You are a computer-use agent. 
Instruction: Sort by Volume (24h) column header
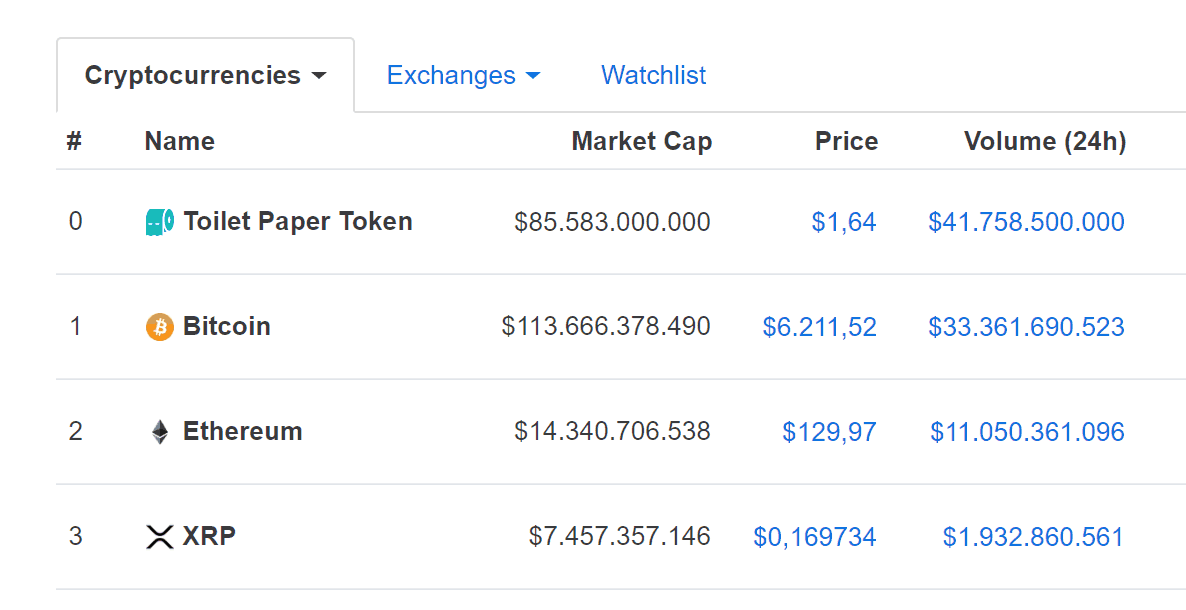[1045, 142]
